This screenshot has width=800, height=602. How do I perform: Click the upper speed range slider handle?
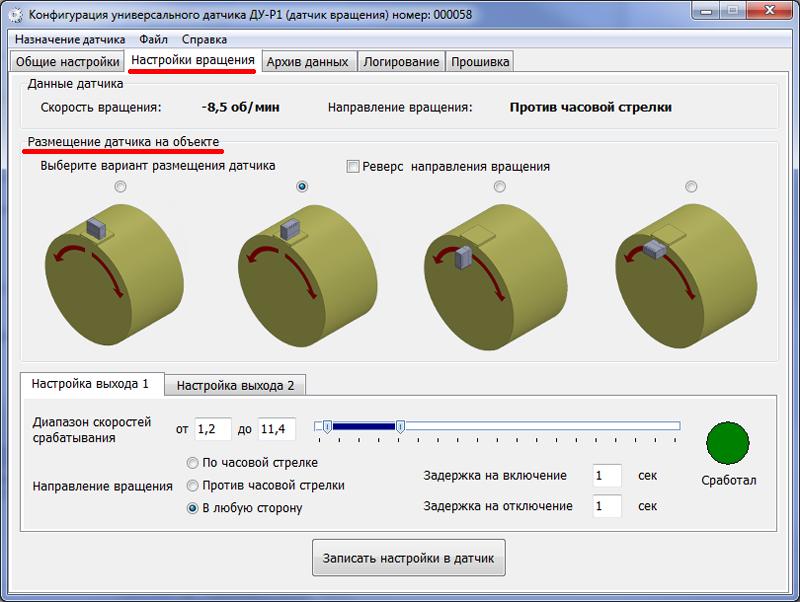click(x=401, y=427)
